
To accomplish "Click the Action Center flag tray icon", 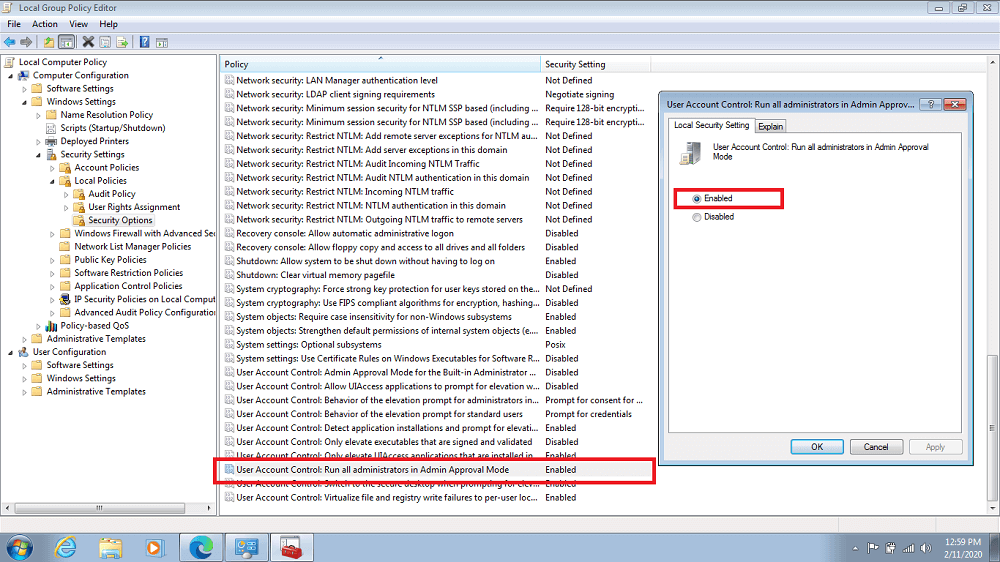I will pos(872,548).
